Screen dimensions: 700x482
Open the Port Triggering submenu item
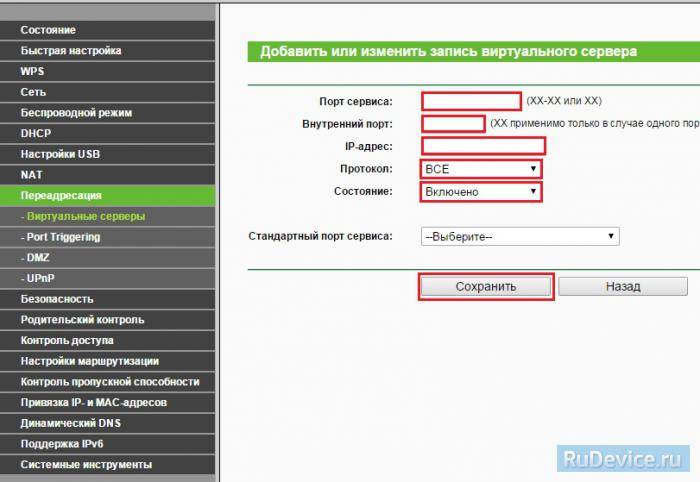point(107,237)
